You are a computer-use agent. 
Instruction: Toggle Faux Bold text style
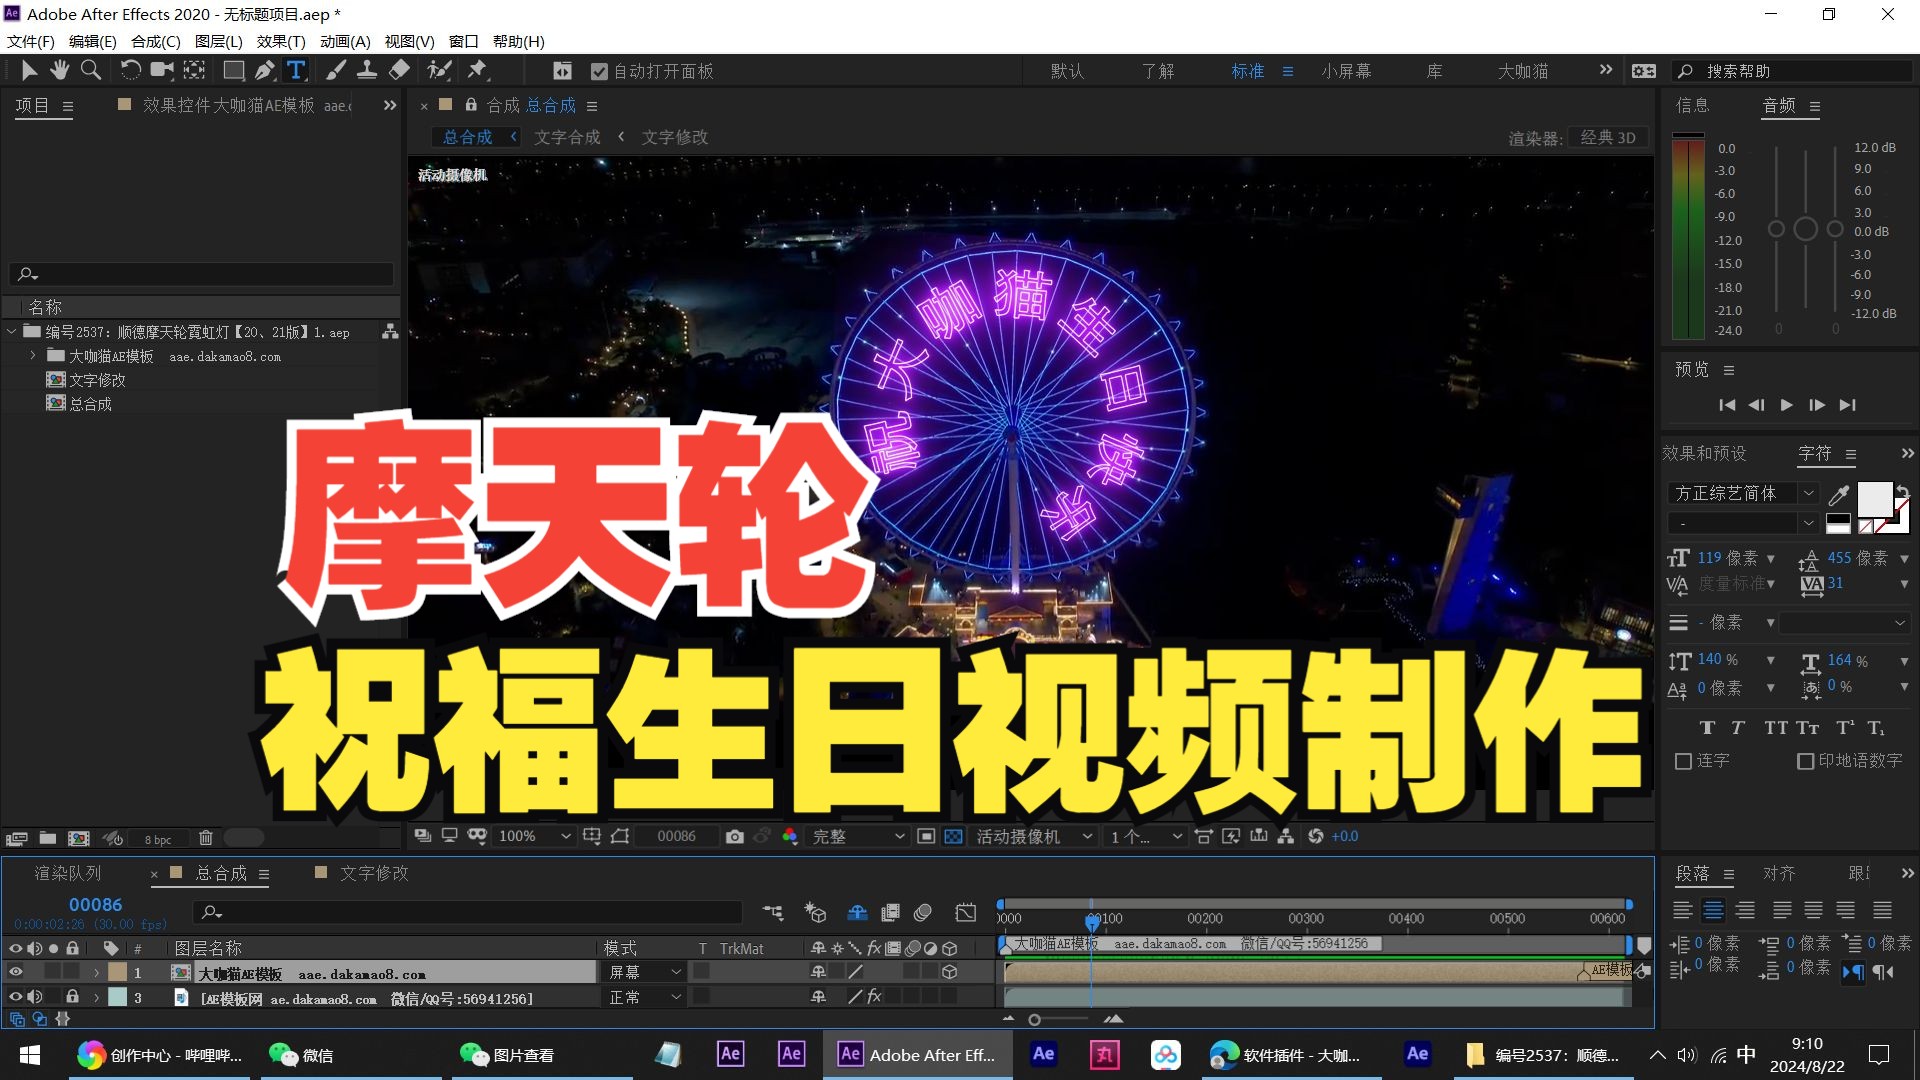pyautogui.click(x=1707, y=728)
